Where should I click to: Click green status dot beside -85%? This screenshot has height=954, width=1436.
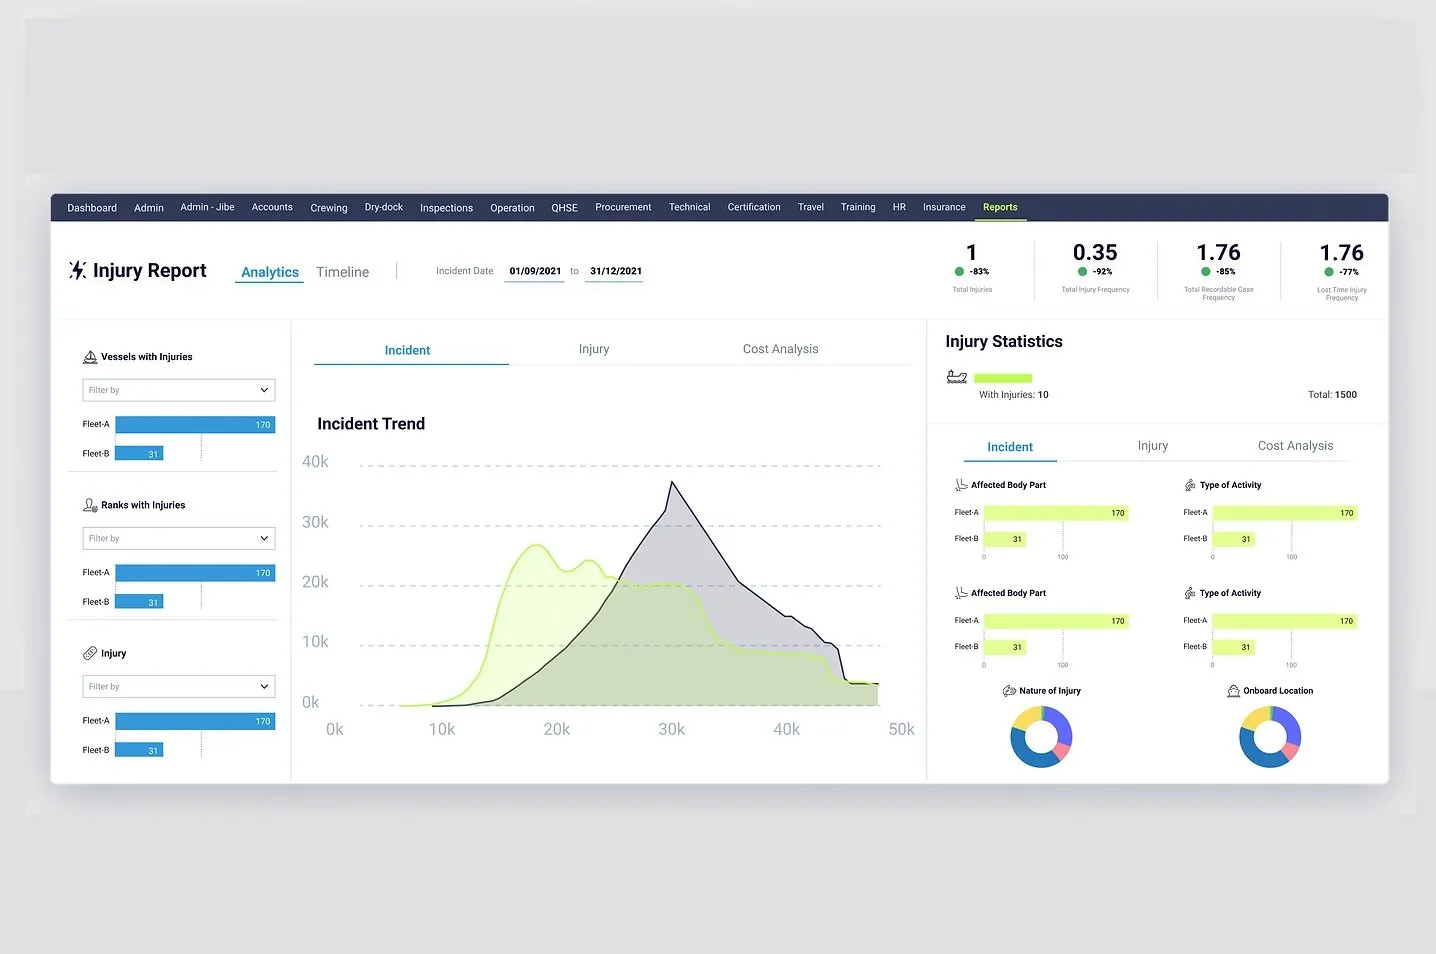click(x=1205, y=271)
